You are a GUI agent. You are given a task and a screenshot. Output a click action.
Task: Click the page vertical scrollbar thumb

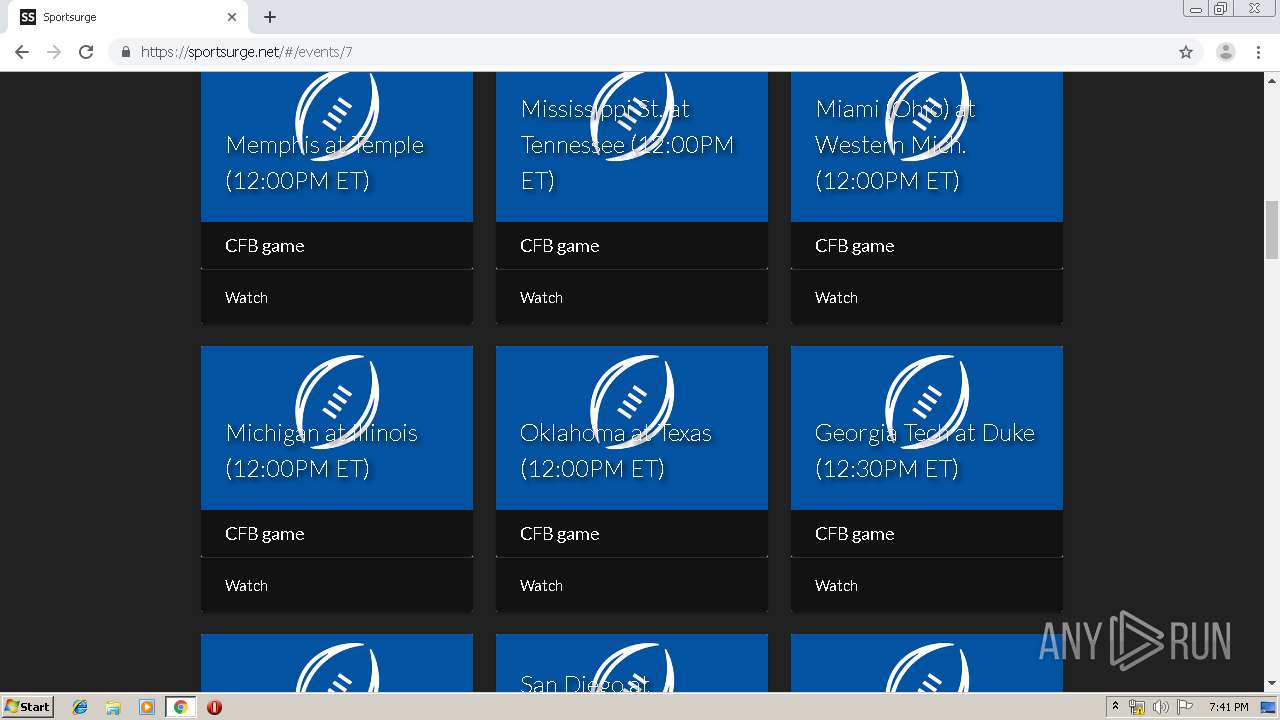pos(1272,229)
